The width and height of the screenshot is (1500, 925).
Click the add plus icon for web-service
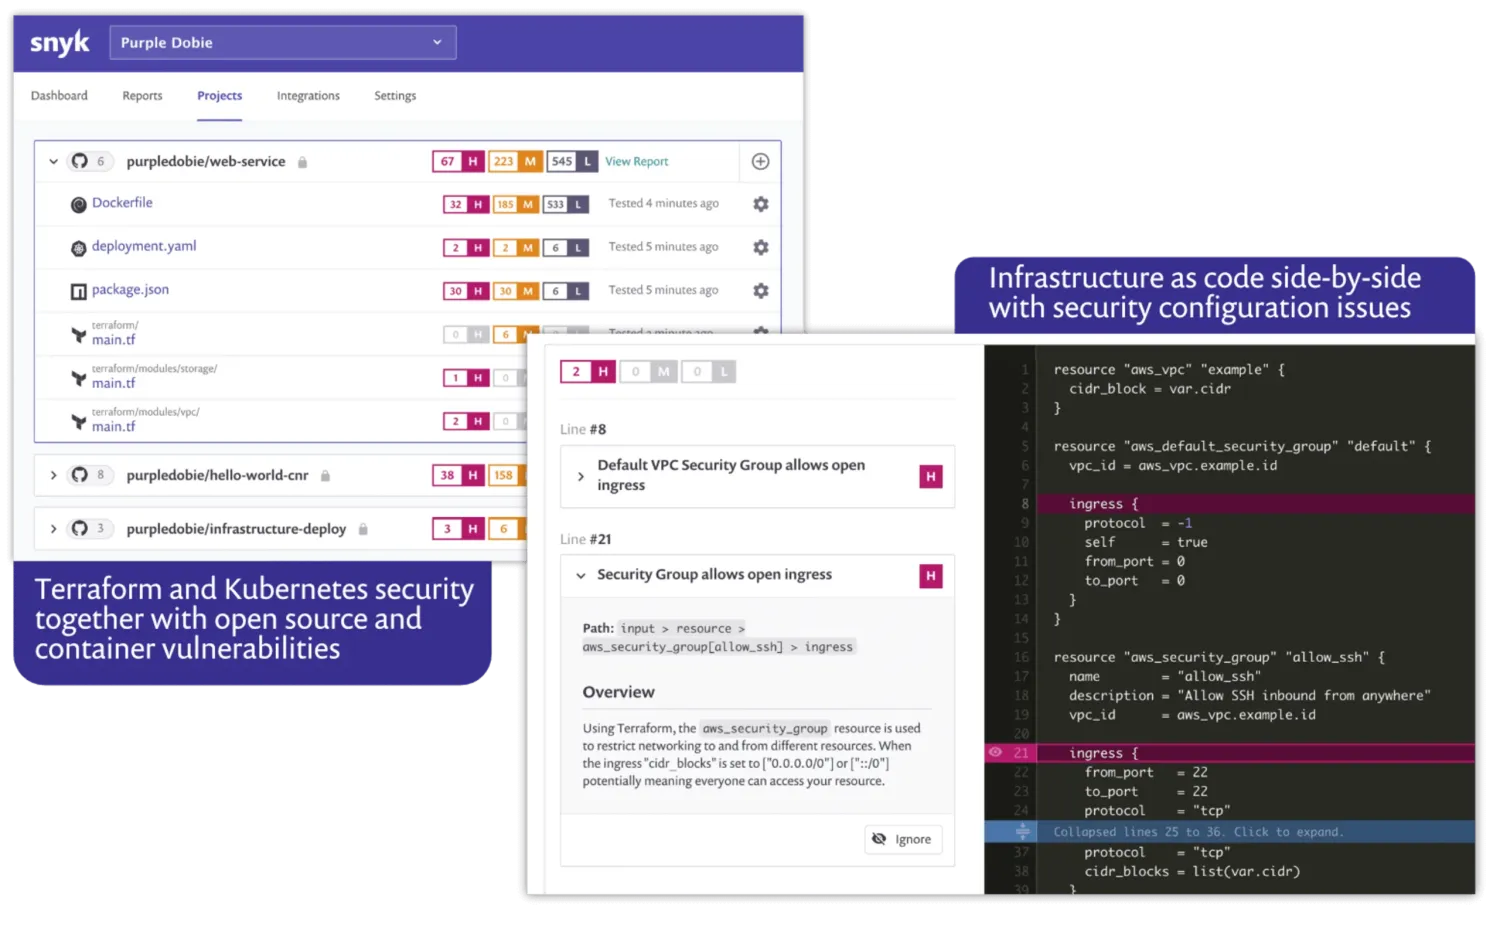(x=760, y=161)
